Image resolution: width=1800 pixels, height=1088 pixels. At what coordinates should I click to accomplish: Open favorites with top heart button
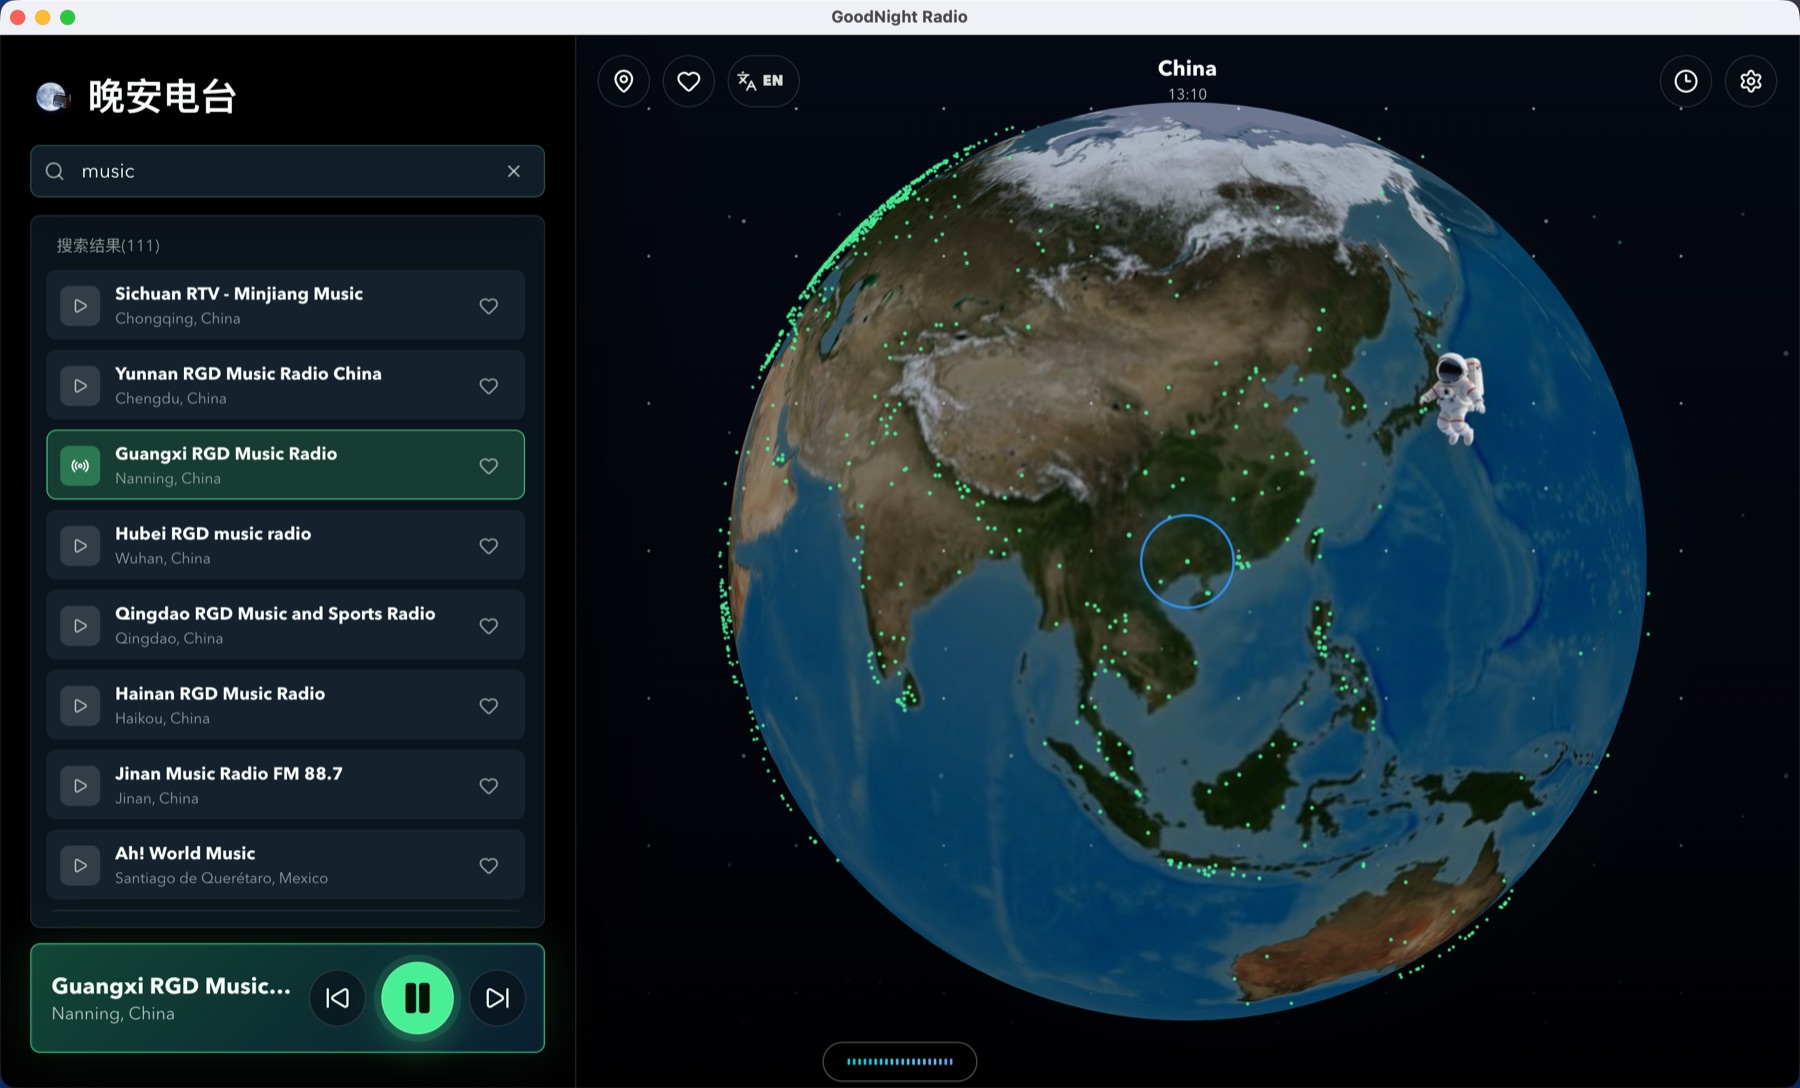(688, 81)
